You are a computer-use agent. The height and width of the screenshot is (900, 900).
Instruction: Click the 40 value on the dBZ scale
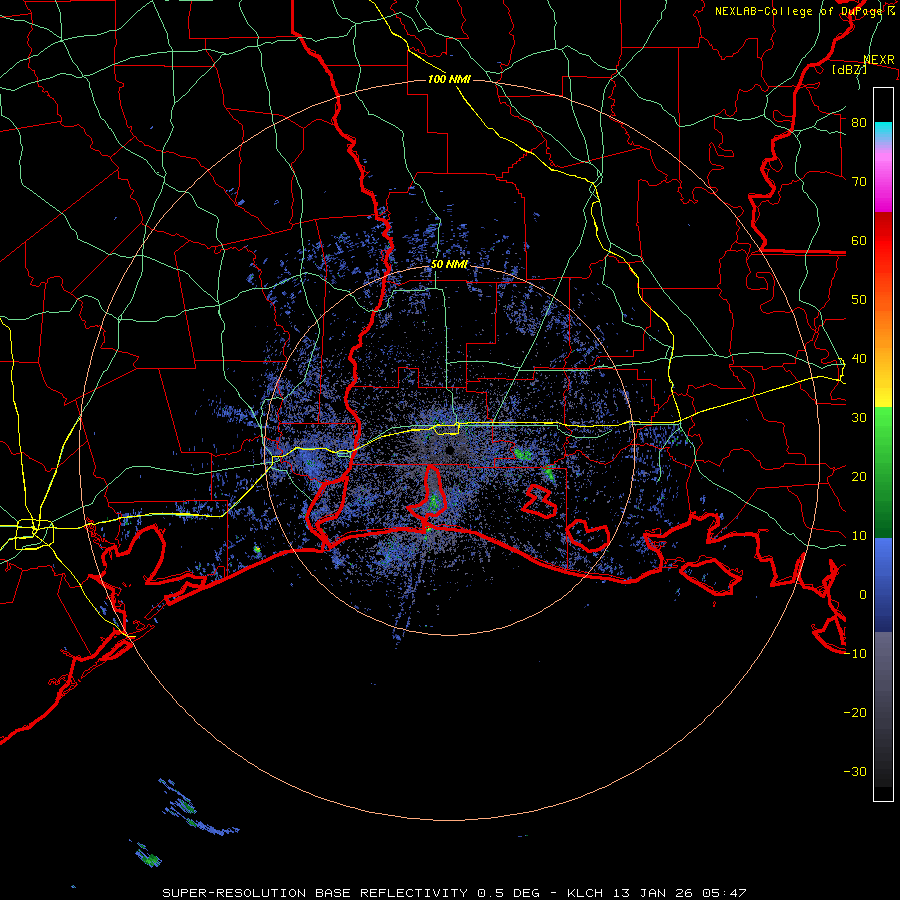tap(859, 359)
